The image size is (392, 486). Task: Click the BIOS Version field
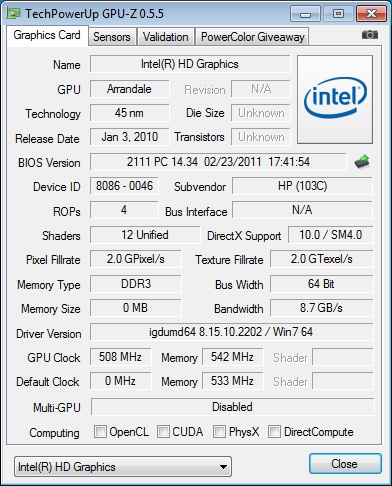(x=218, y=162)
